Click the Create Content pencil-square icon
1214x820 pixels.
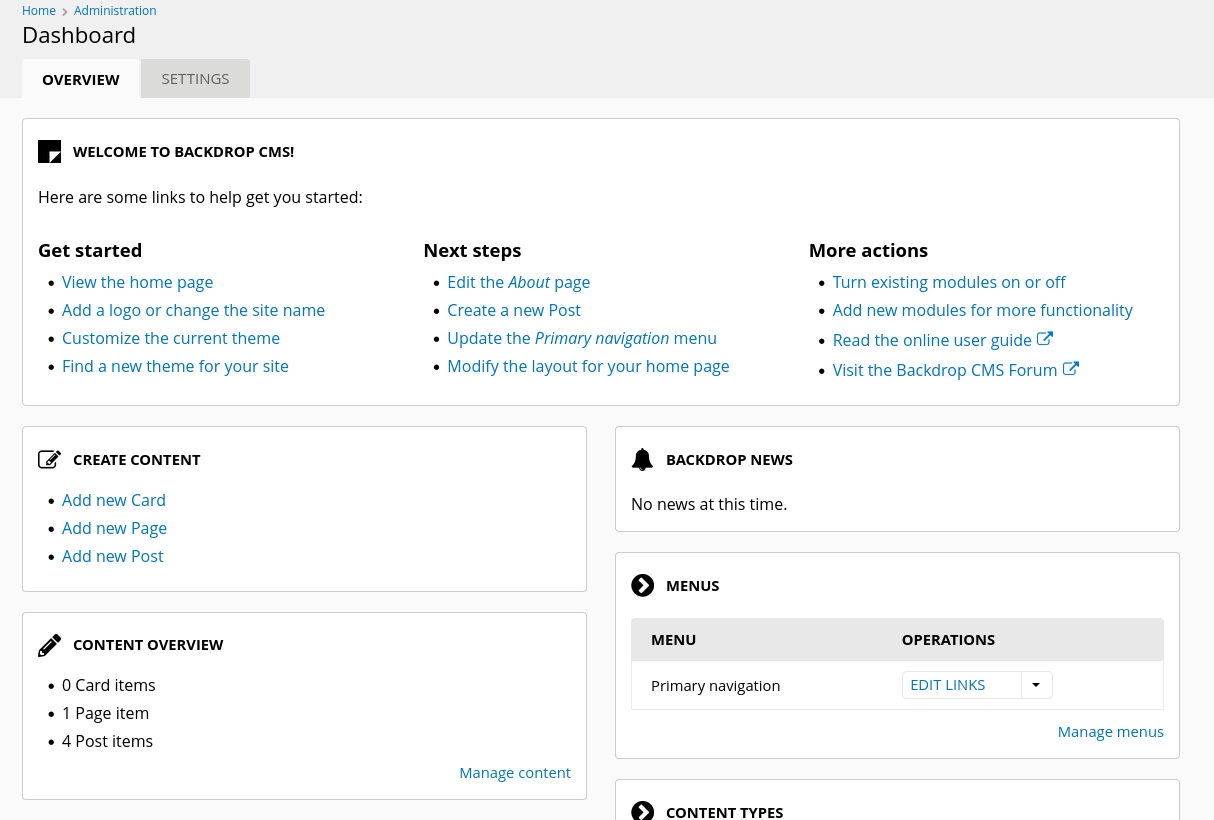(x=50, y=460)
